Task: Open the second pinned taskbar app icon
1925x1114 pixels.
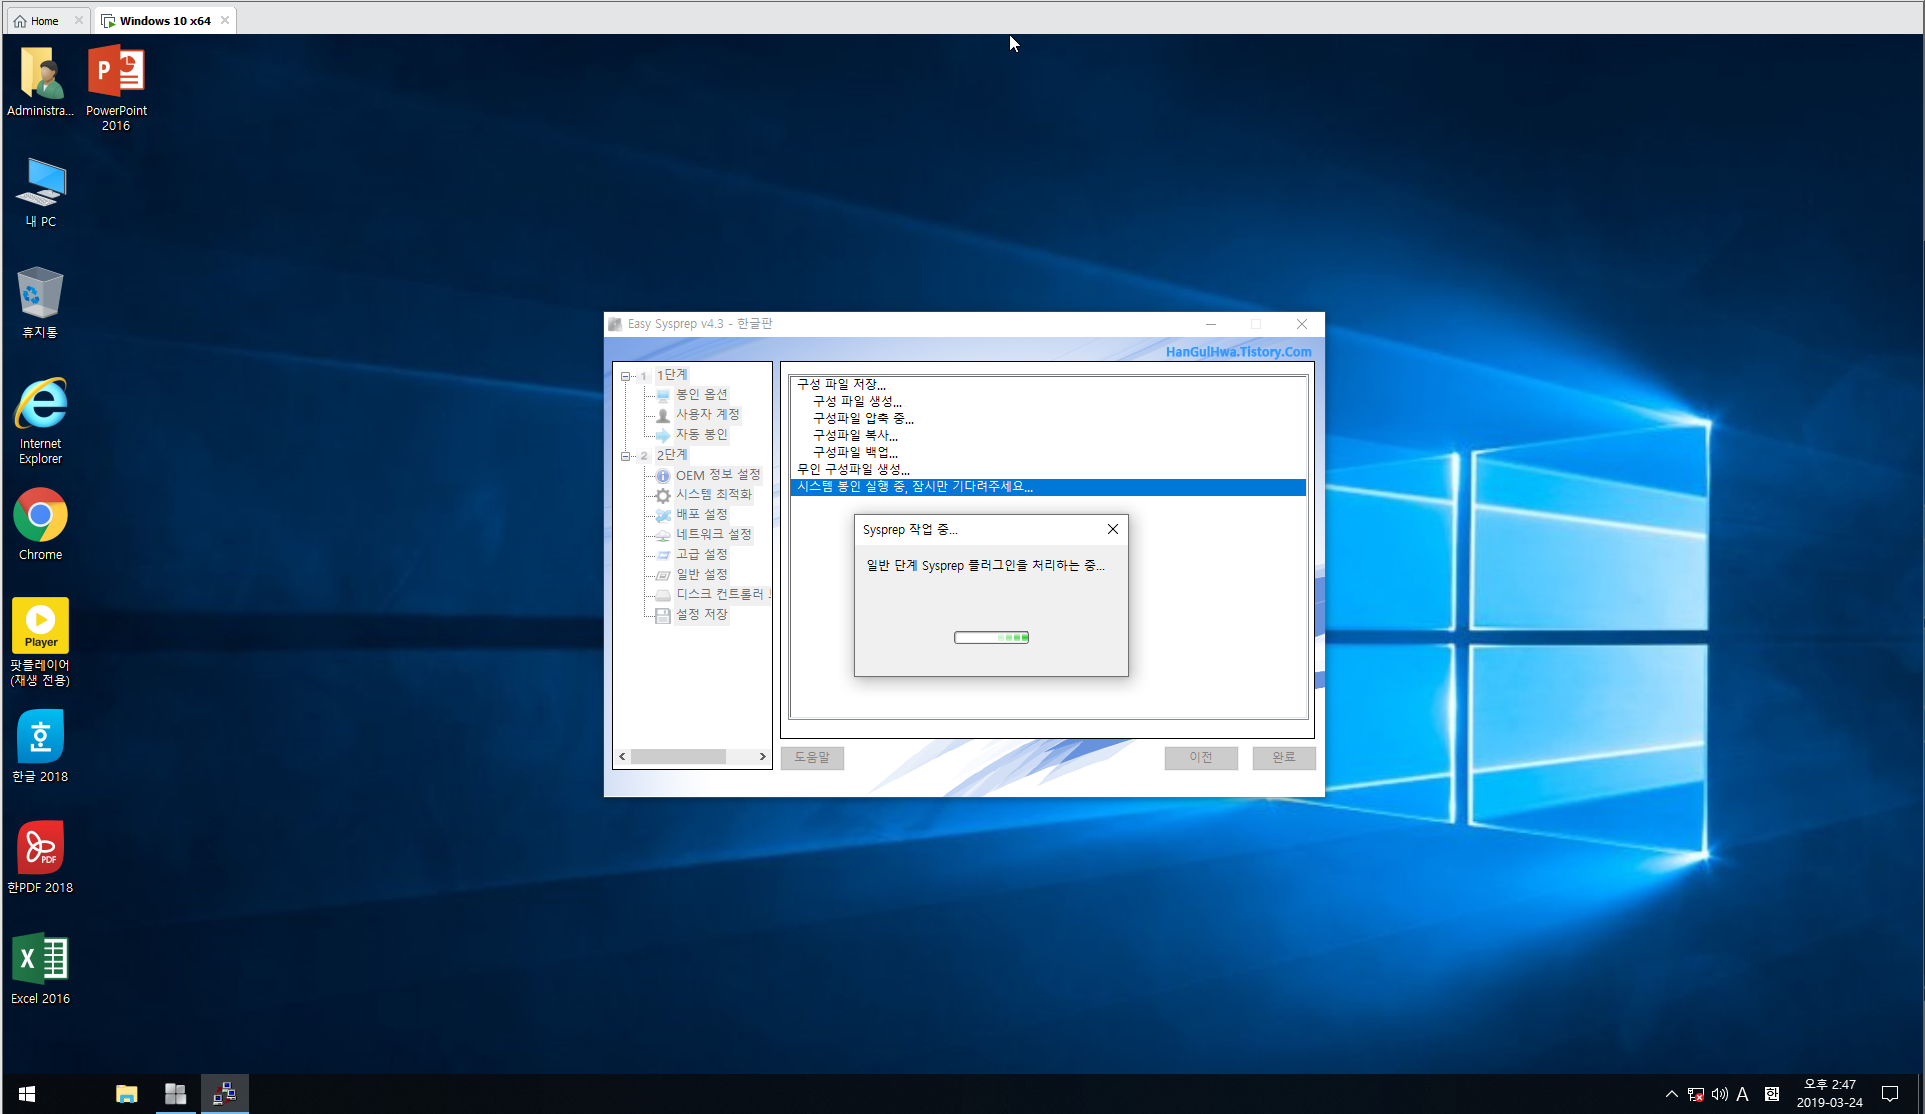Action: 175,1094
